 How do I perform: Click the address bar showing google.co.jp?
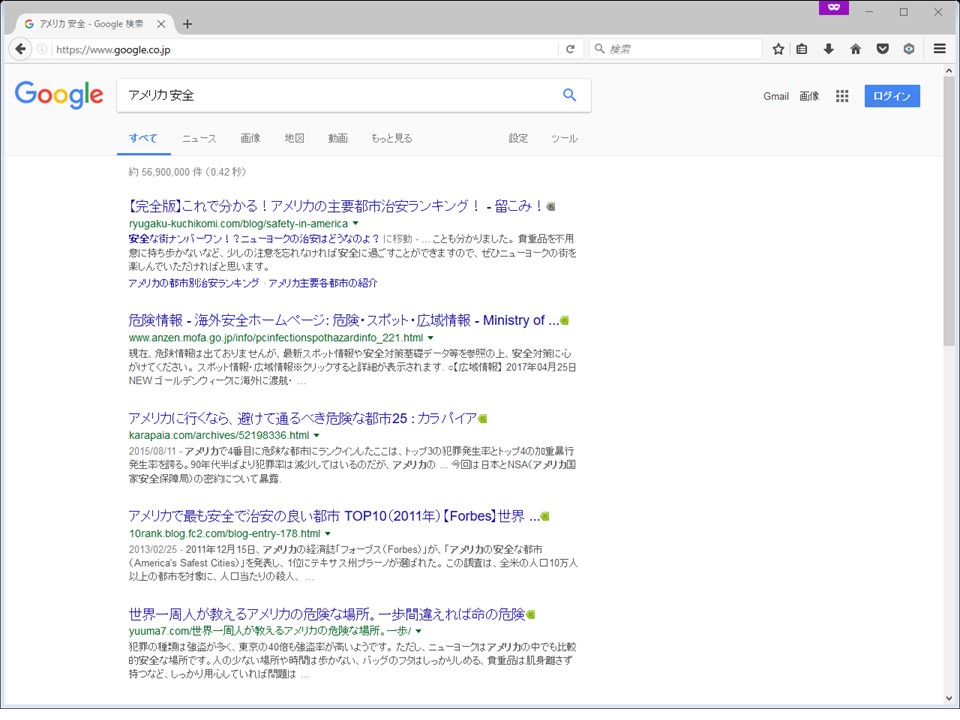(305, 49)
